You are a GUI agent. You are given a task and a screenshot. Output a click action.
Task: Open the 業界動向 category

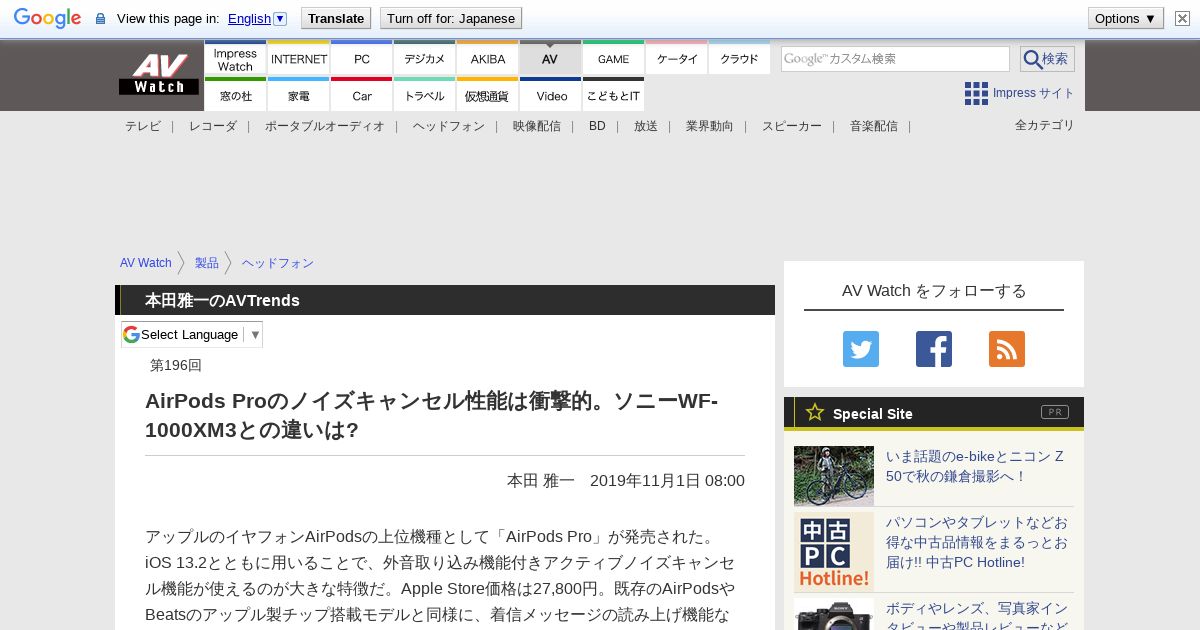tap(710, 126)
